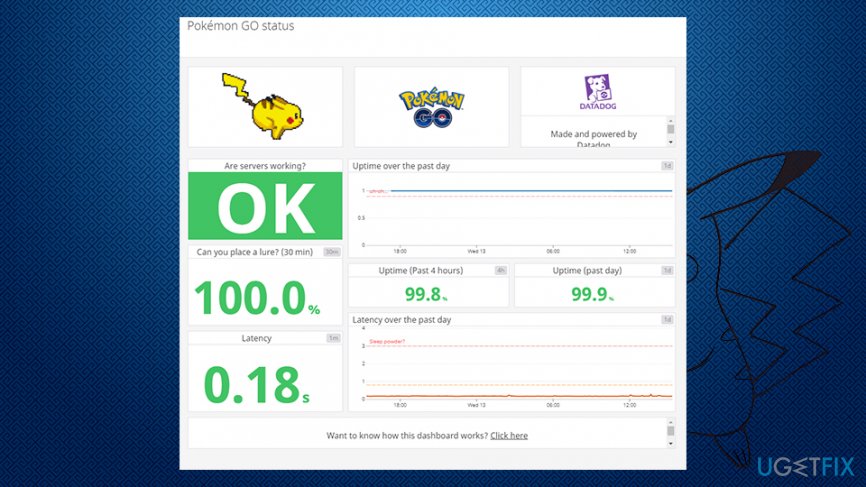The image size is (866, 487).
Task: Click the 30m badge on the lure widget
Action: [331, 252]
